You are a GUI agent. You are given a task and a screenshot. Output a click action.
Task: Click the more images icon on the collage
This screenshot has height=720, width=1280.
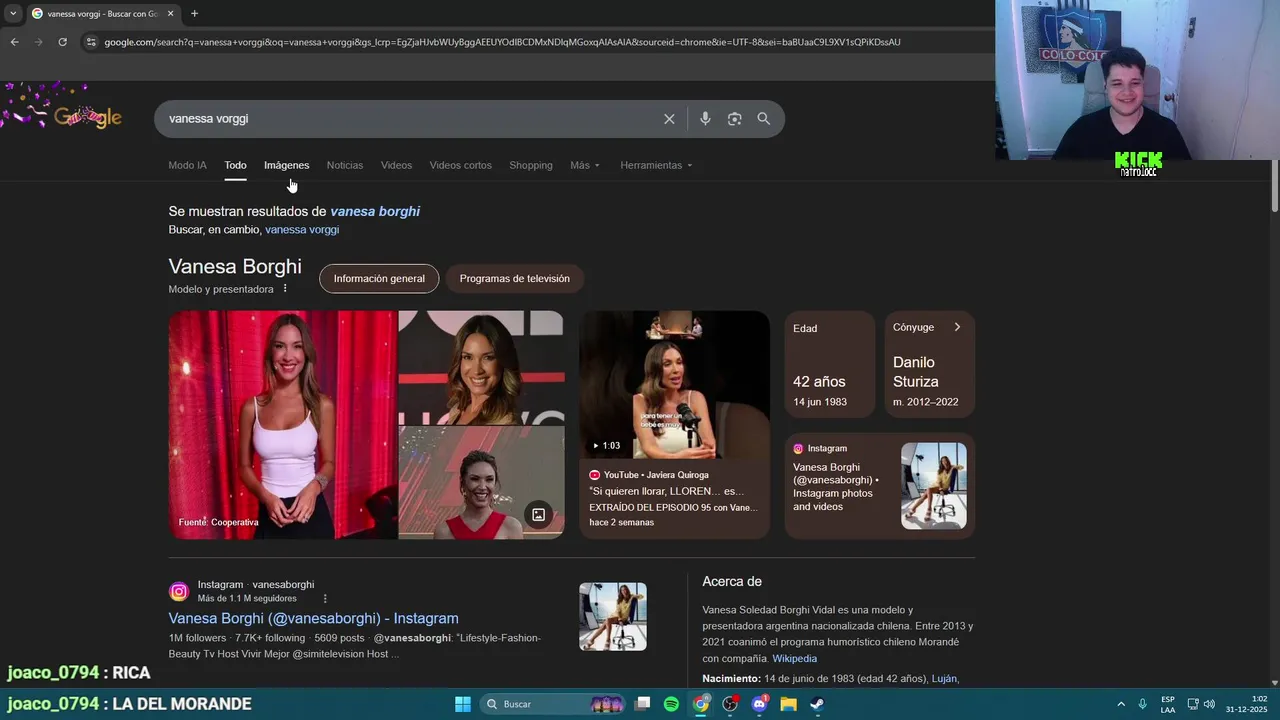click(x=538, y=515)
